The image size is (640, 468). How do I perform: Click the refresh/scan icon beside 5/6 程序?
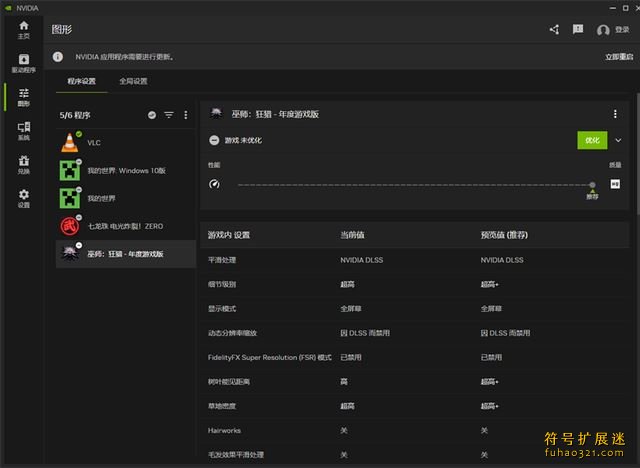coord(152,115)
